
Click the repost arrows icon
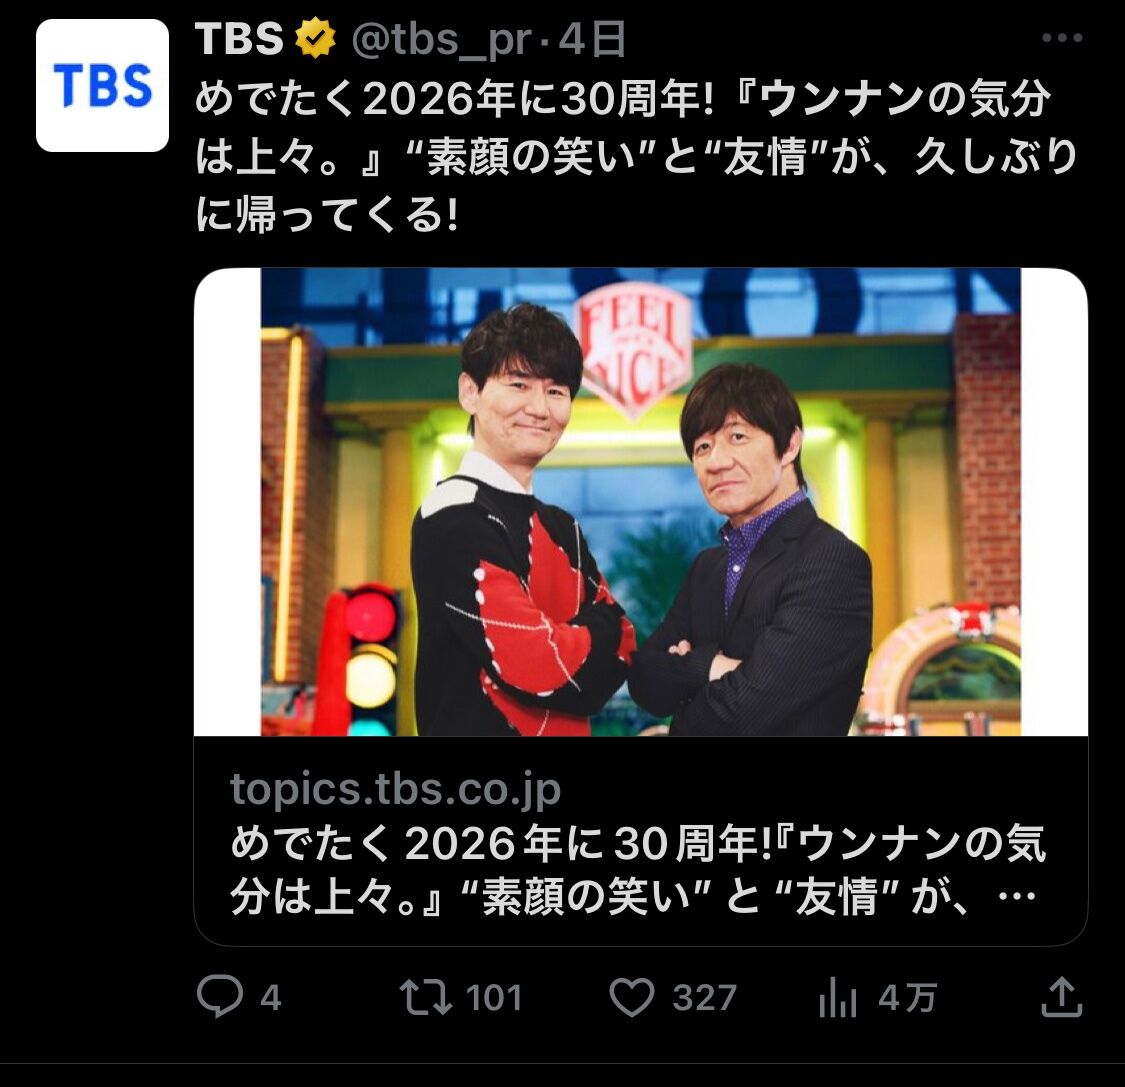425,997
